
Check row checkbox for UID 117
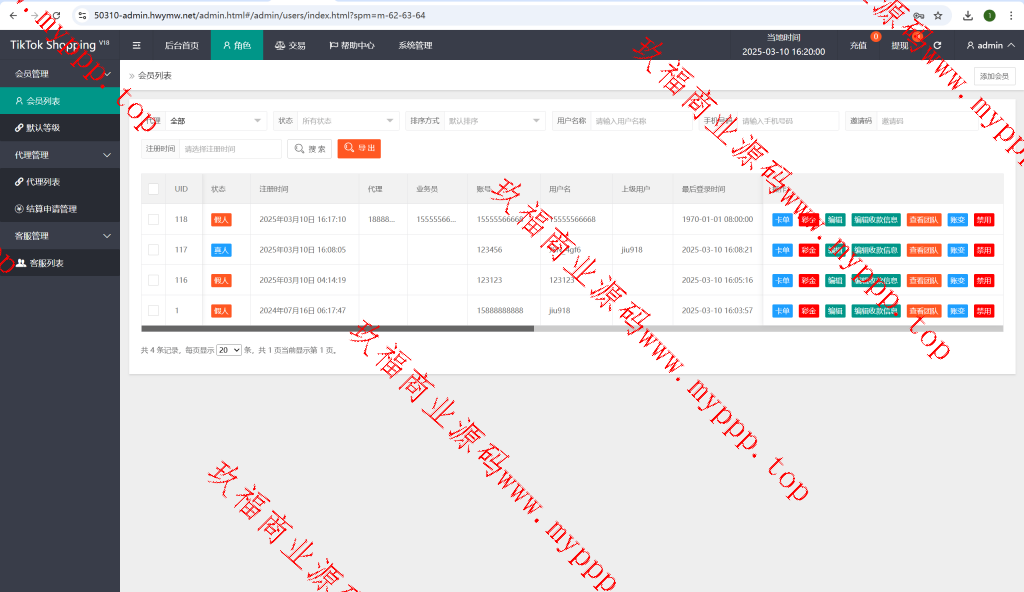[x=153, y=250]
